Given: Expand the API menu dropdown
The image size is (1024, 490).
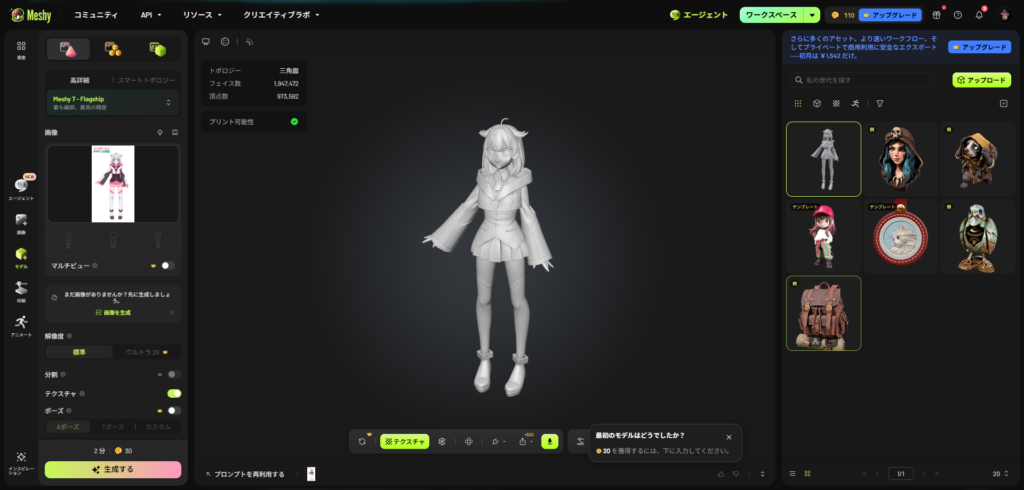Looking at the screenshot, I should click(151, 14).
